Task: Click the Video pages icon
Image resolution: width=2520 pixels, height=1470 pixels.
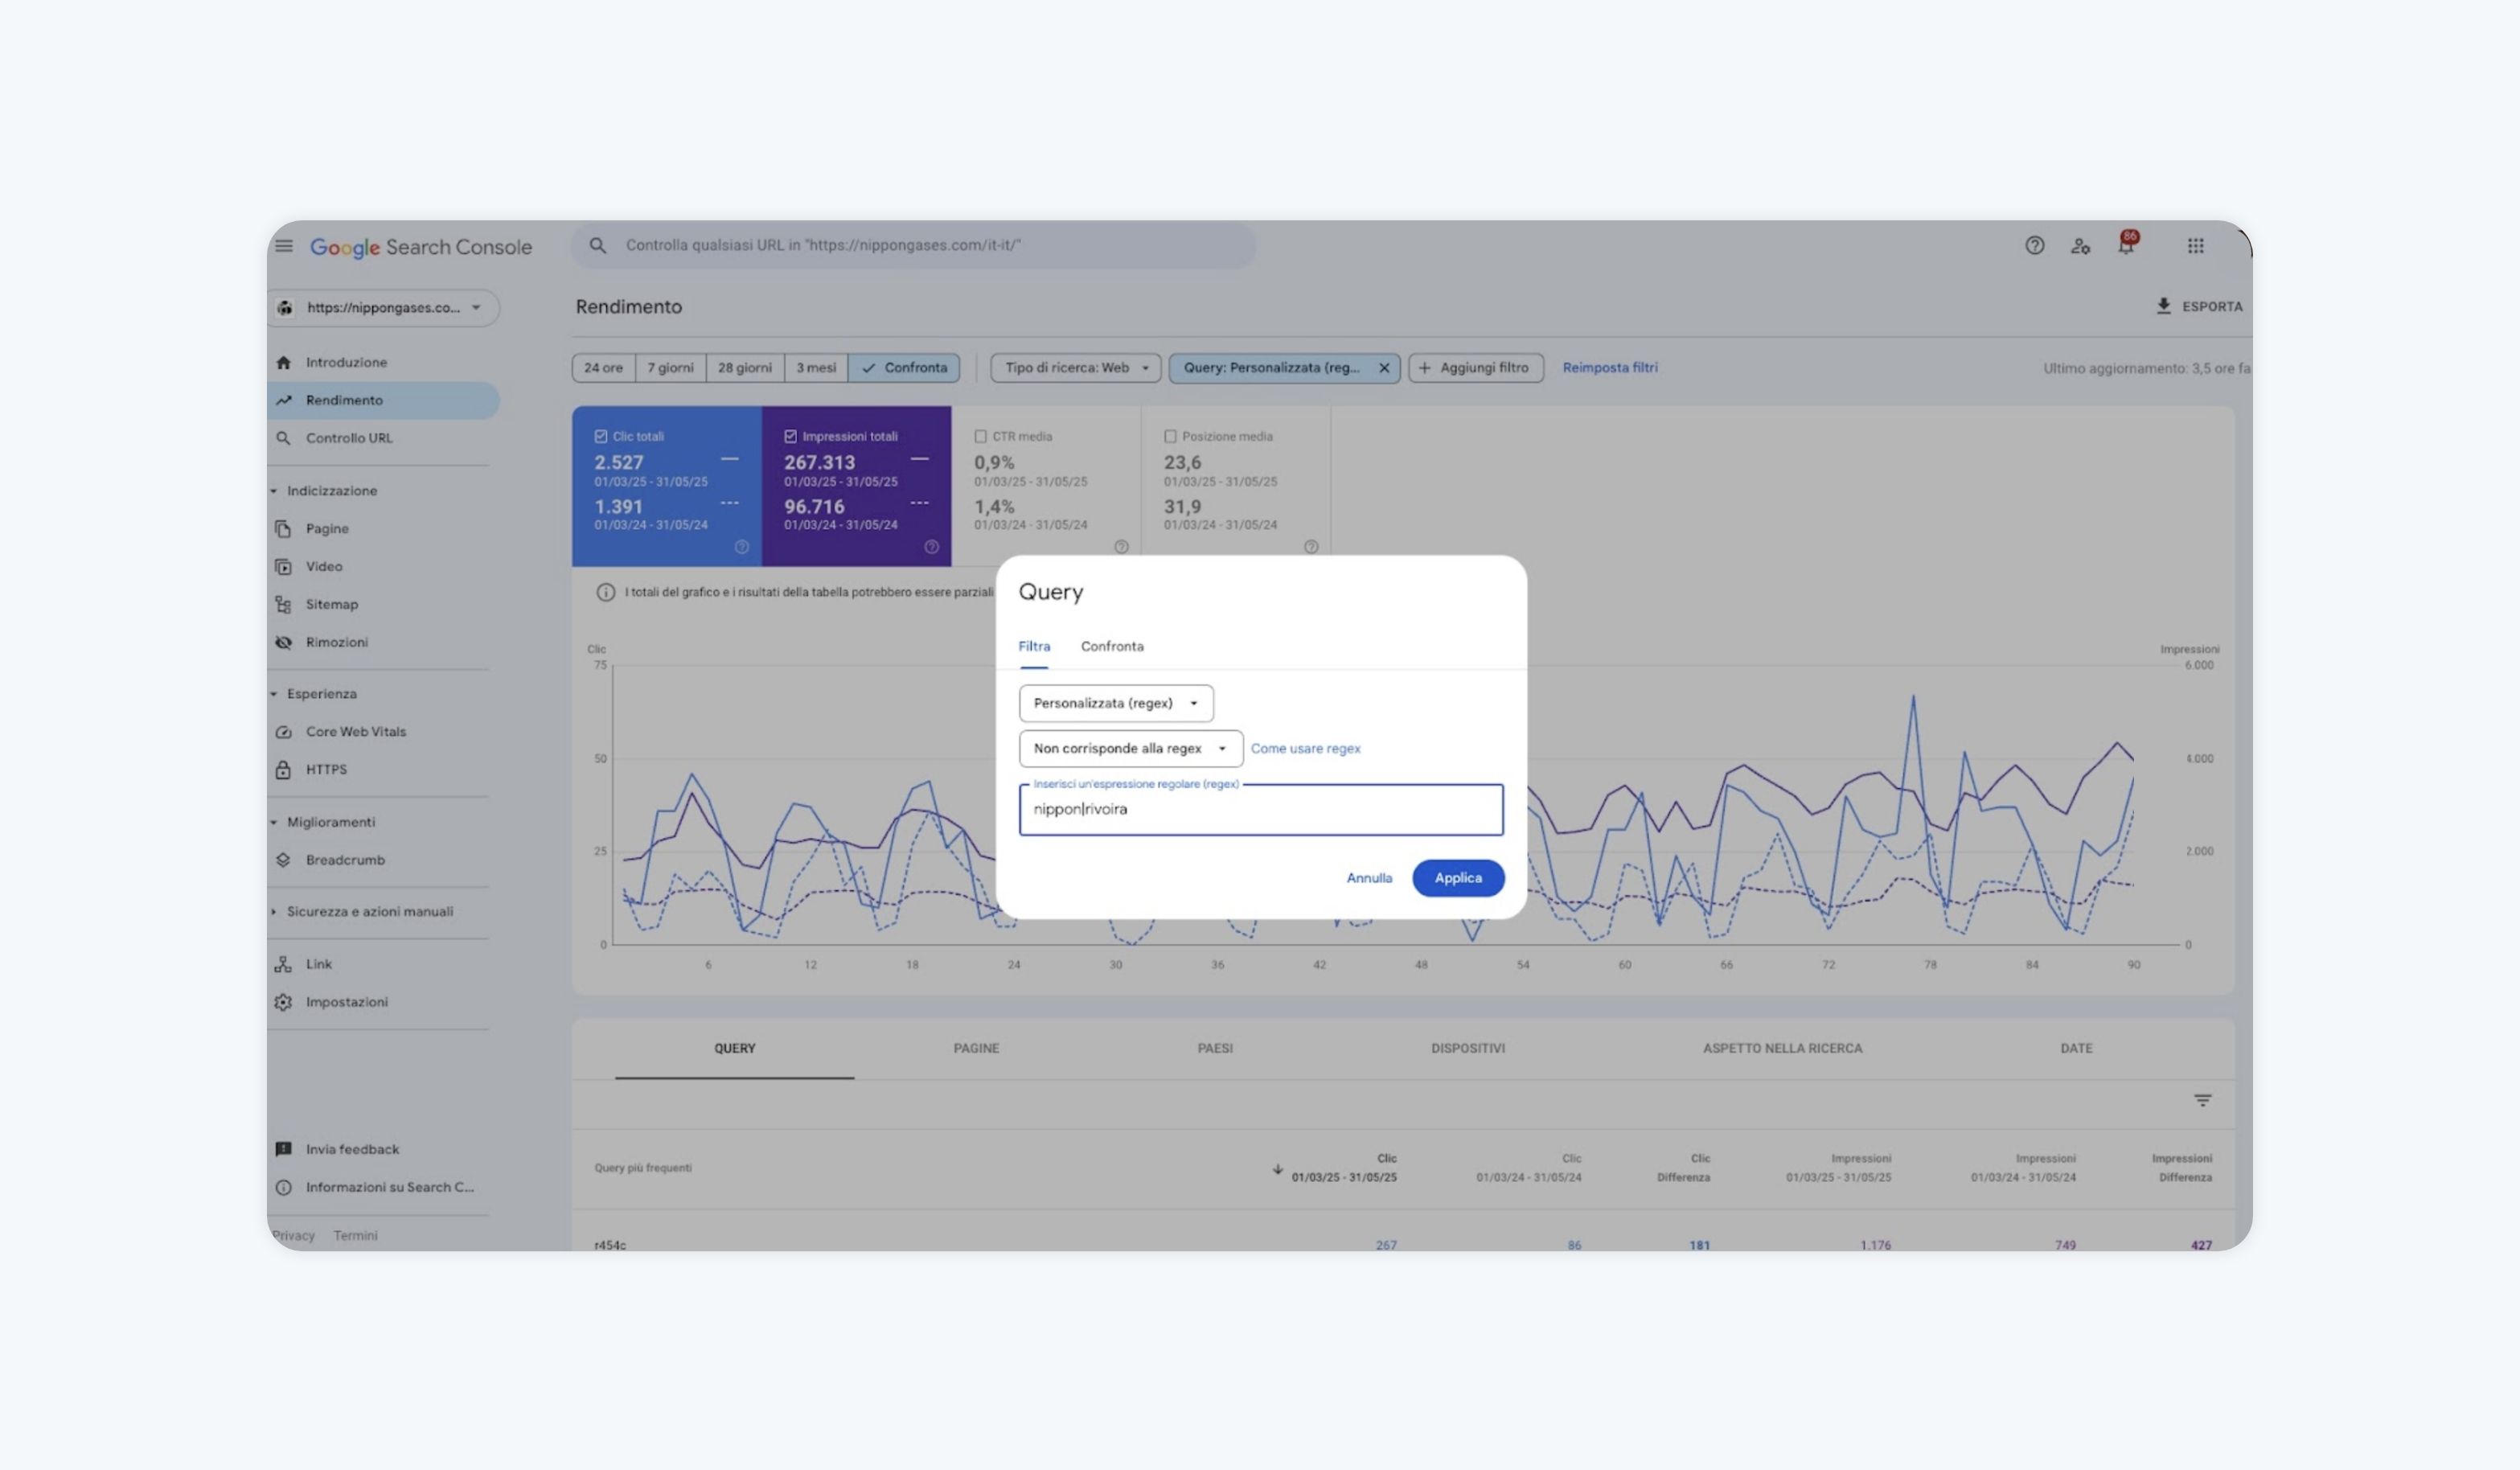Action: point(284,566)
